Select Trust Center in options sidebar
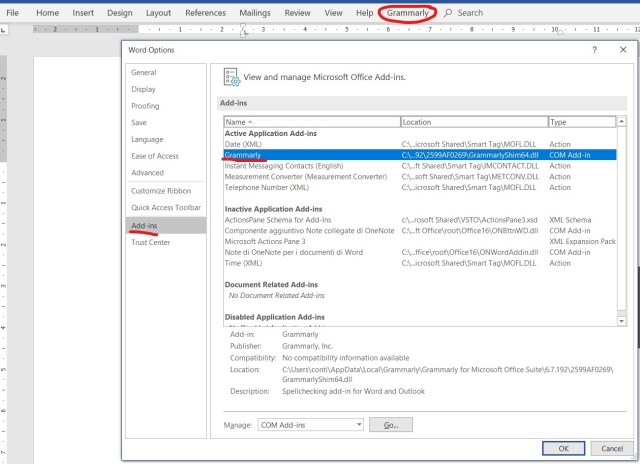 coord(151,242)
